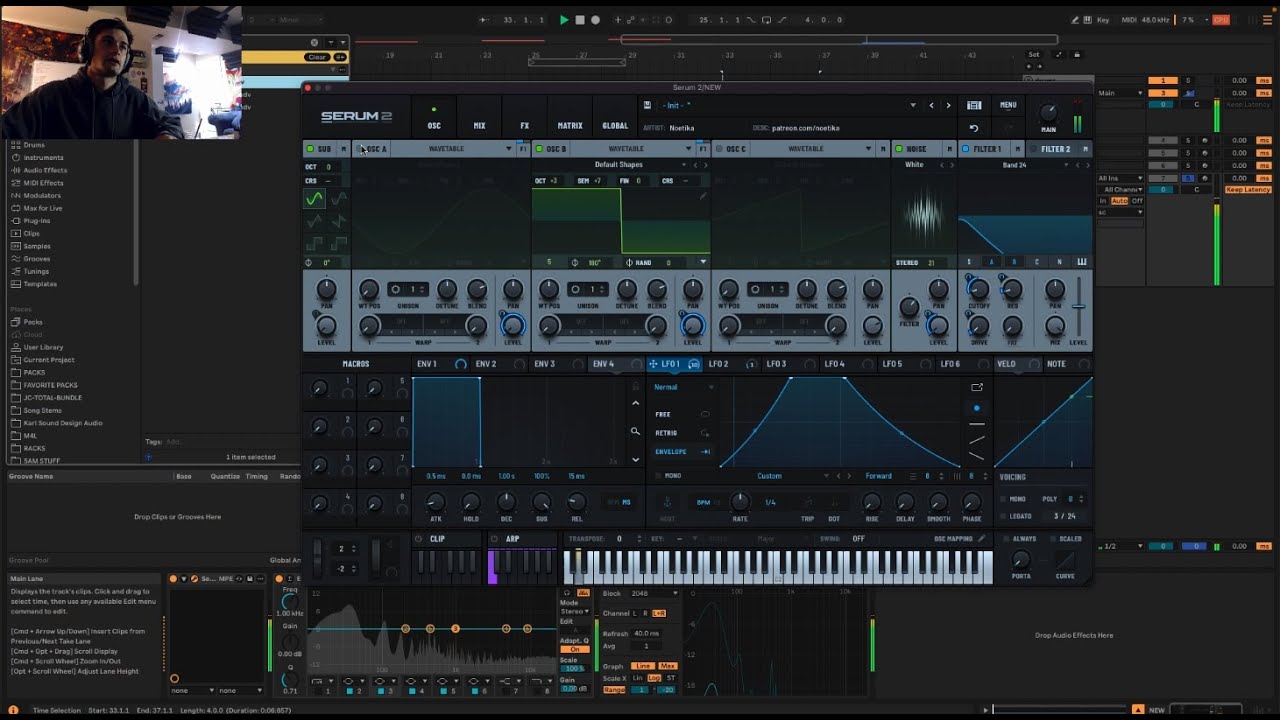Open Audio Effects in the Ableton browser

coord(46,170)
